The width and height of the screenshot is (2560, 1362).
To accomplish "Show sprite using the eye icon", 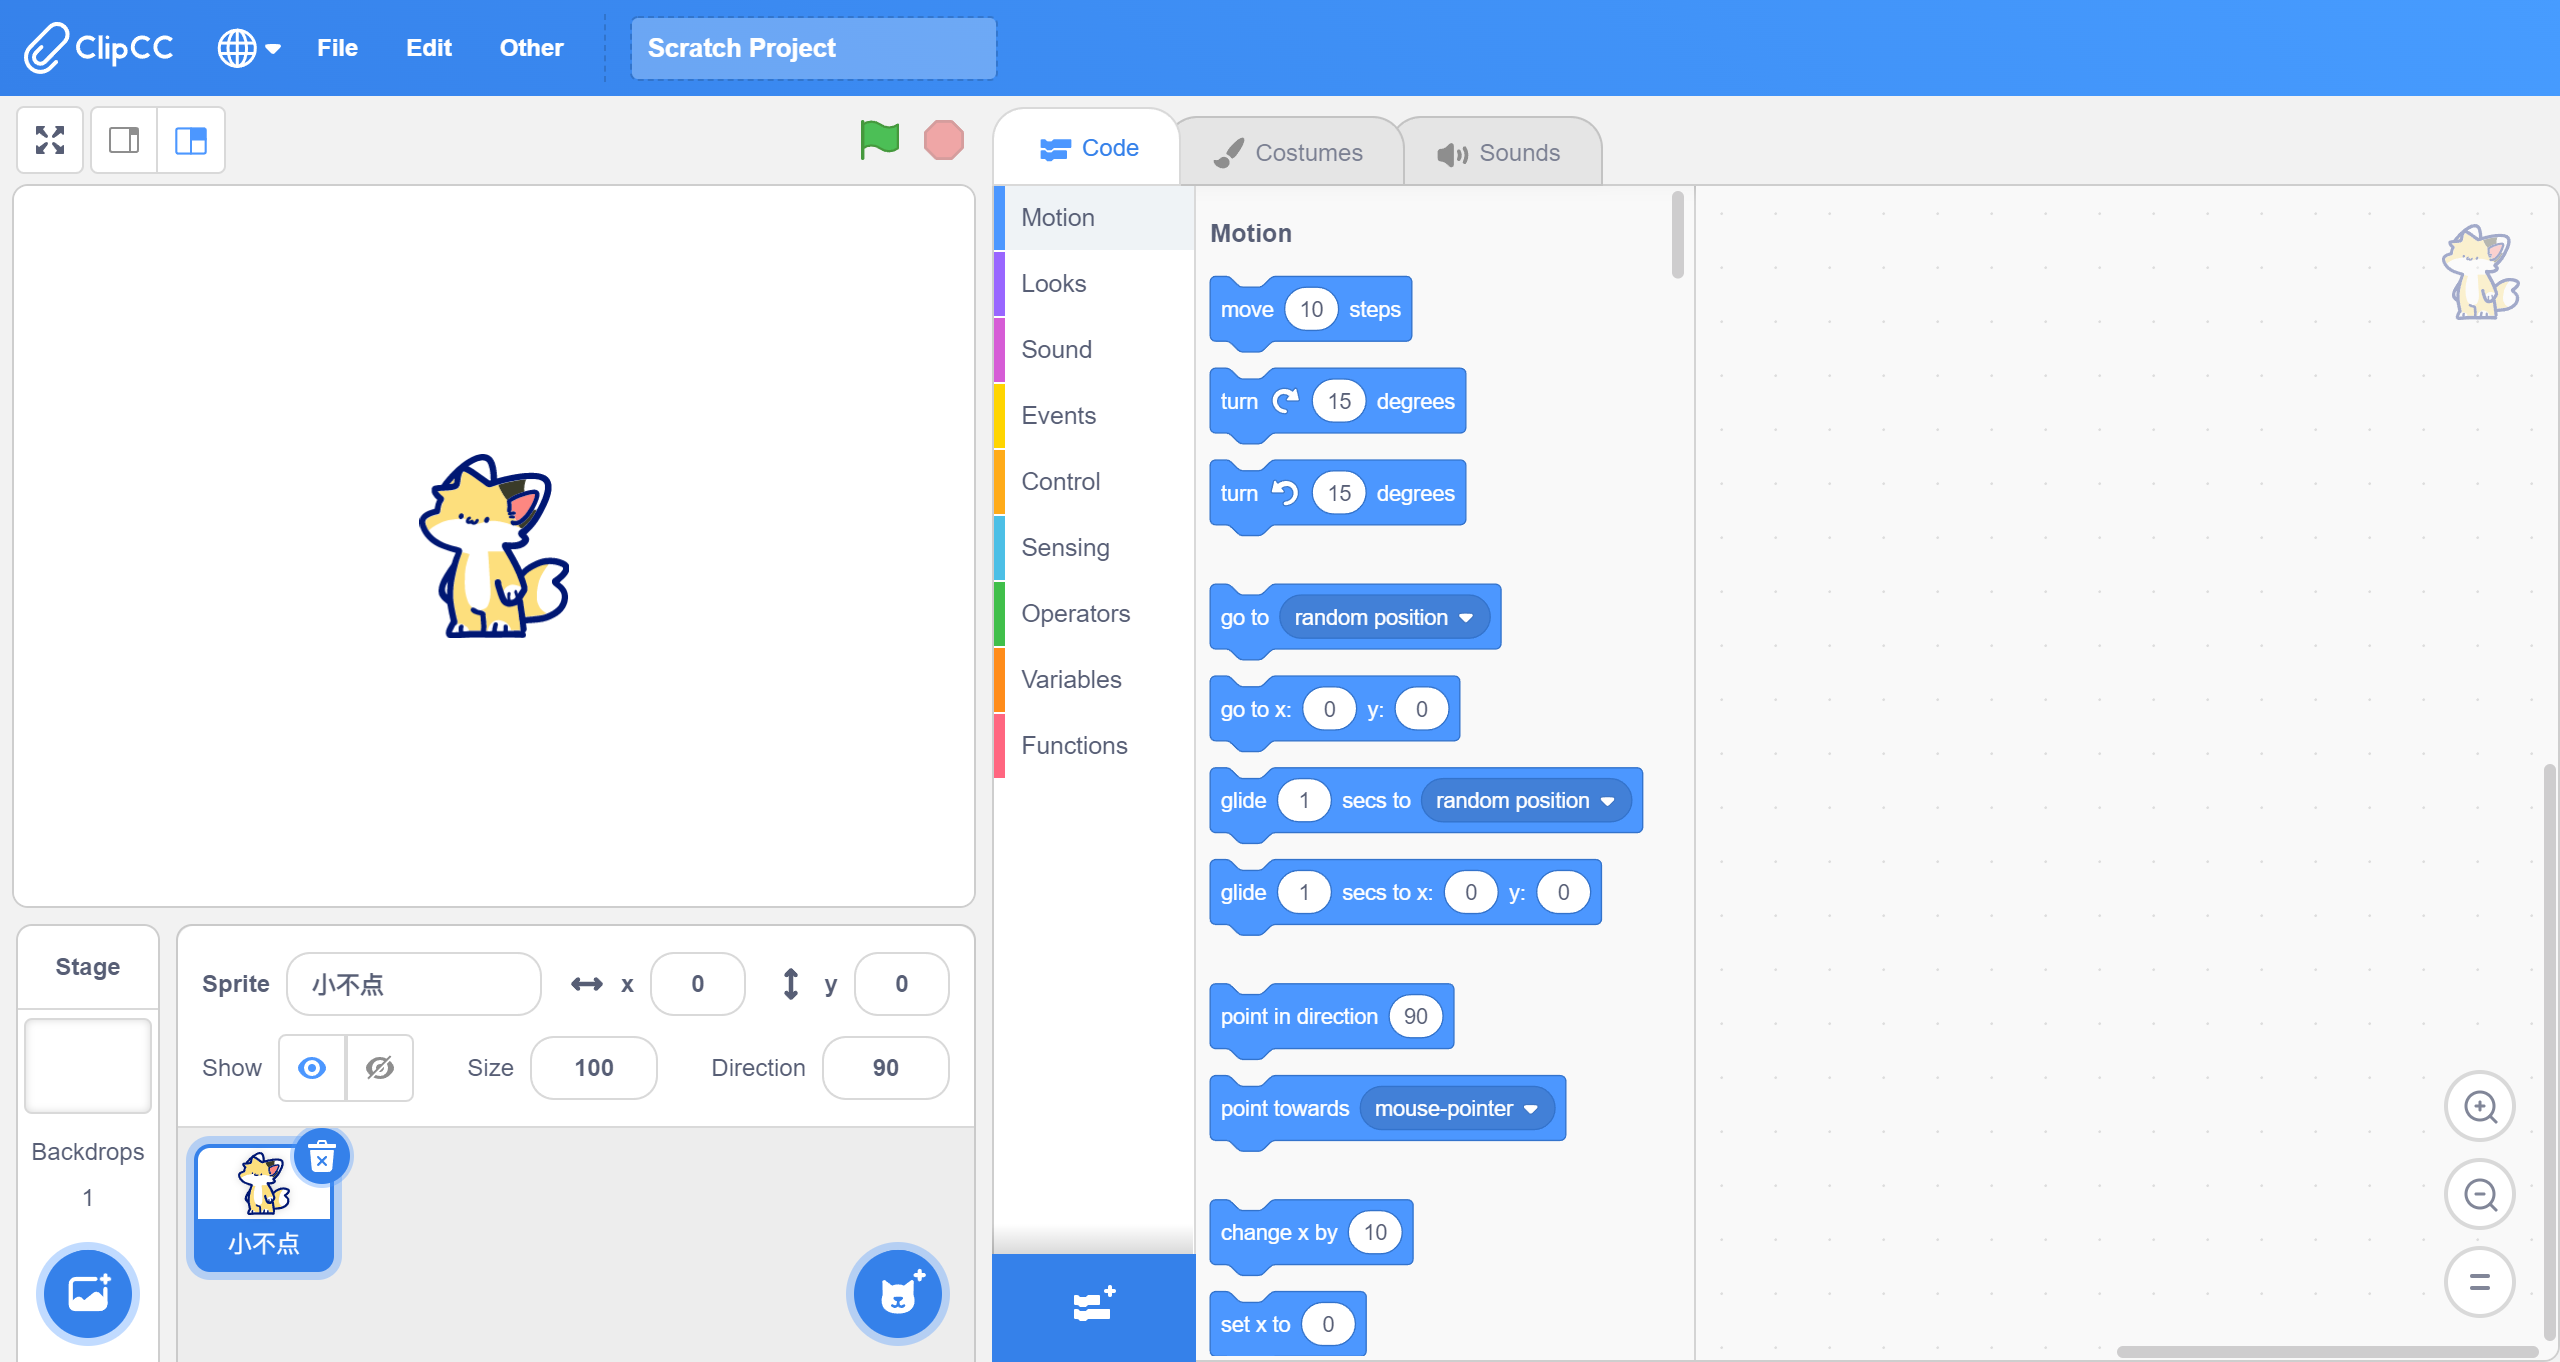I will click(312, 1068).
